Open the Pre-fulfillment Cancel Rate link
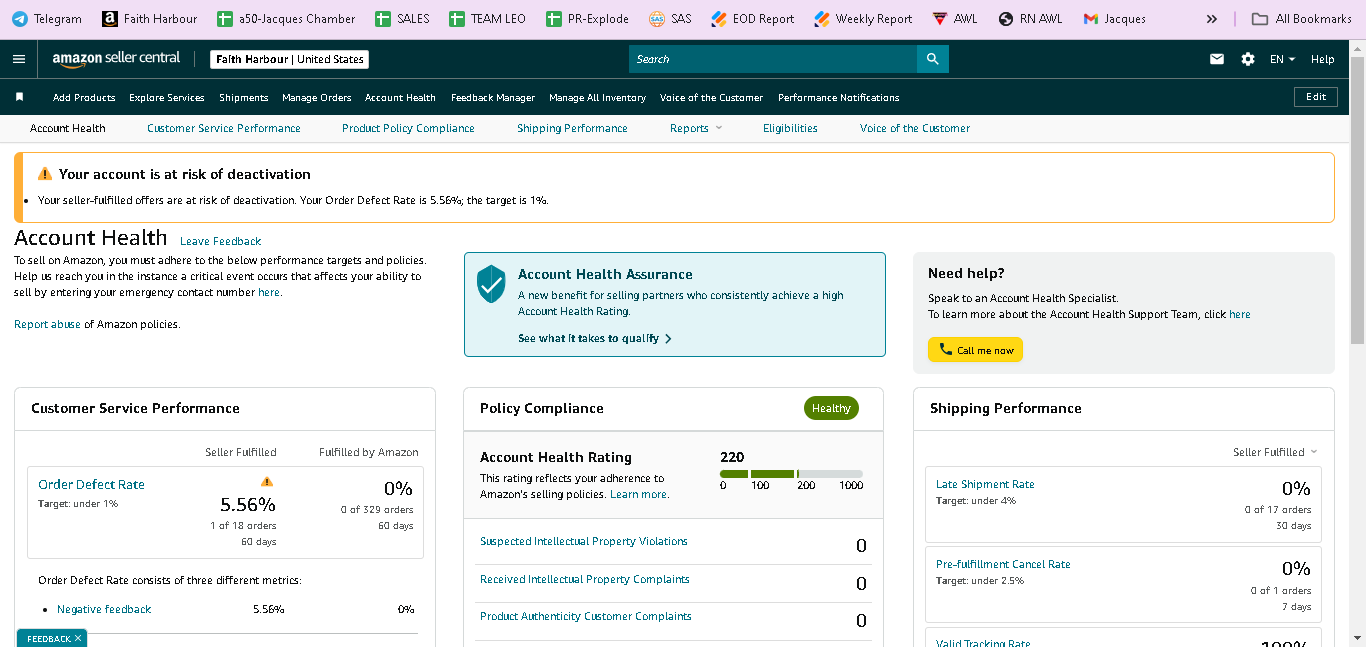The width and height of the screenshot is (1366, 647). click(1003, 564)
